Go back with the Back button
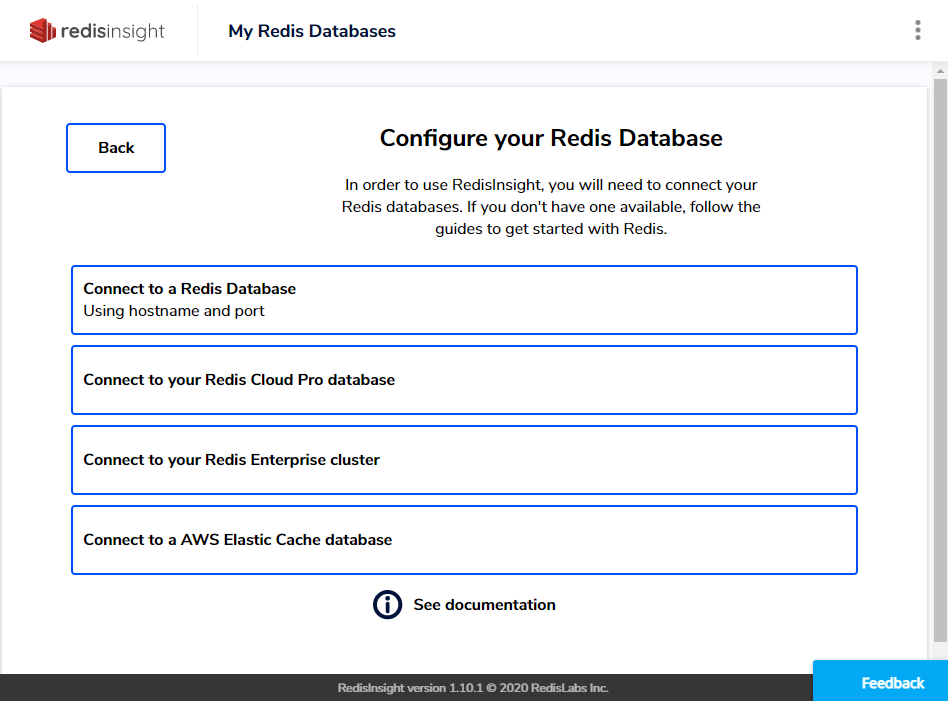 [x=116, y=148]
